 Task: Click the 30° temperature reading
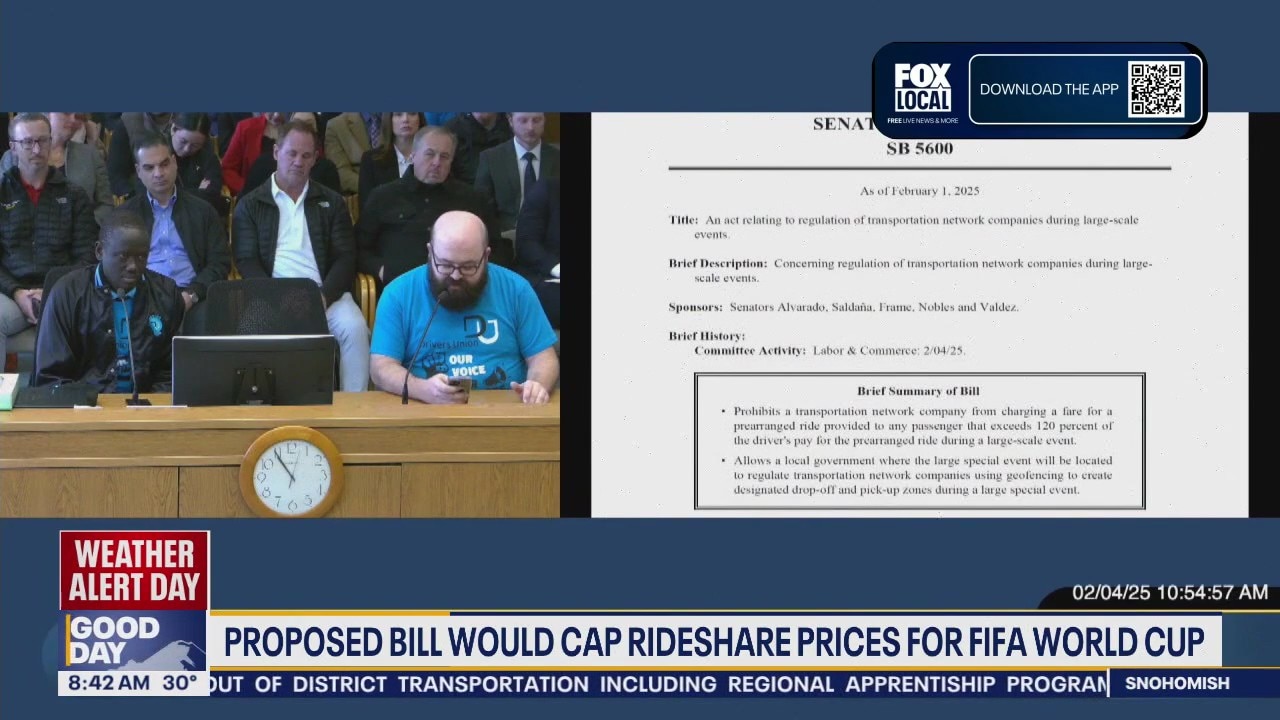[x=180, y=684]
